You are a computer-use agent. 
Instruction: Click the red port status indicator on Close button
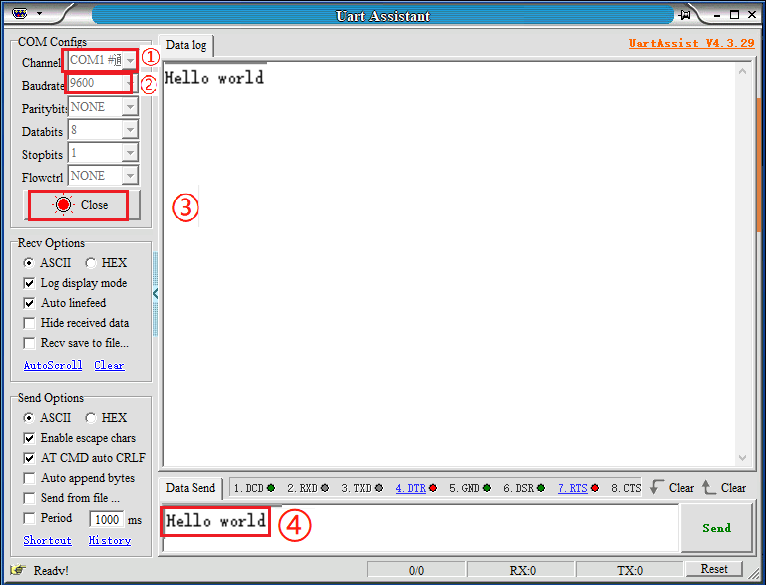(64, 205)
